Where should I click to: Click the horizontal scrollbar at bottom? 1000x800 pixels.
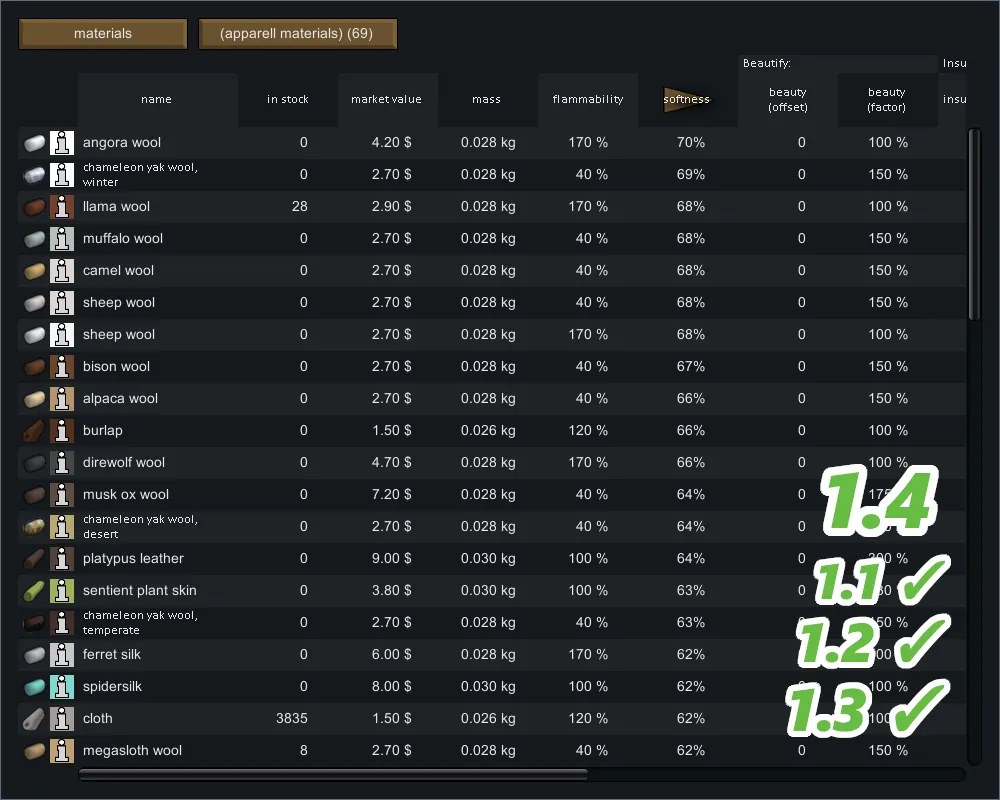333,774
